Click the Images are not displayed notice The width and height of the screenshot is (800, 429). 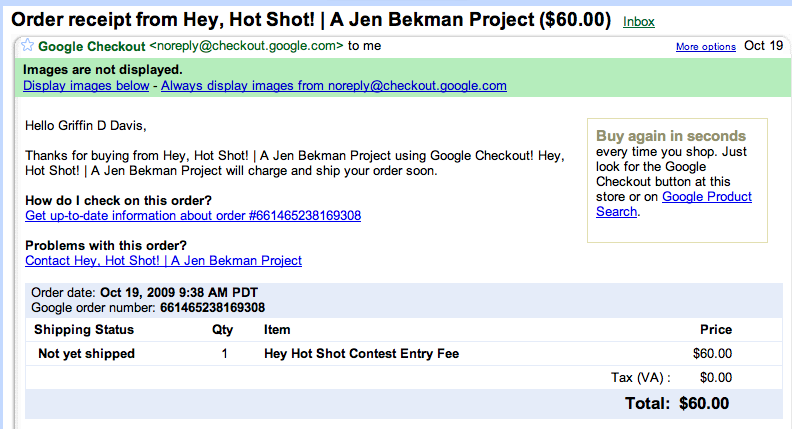[x=103, y=70]
